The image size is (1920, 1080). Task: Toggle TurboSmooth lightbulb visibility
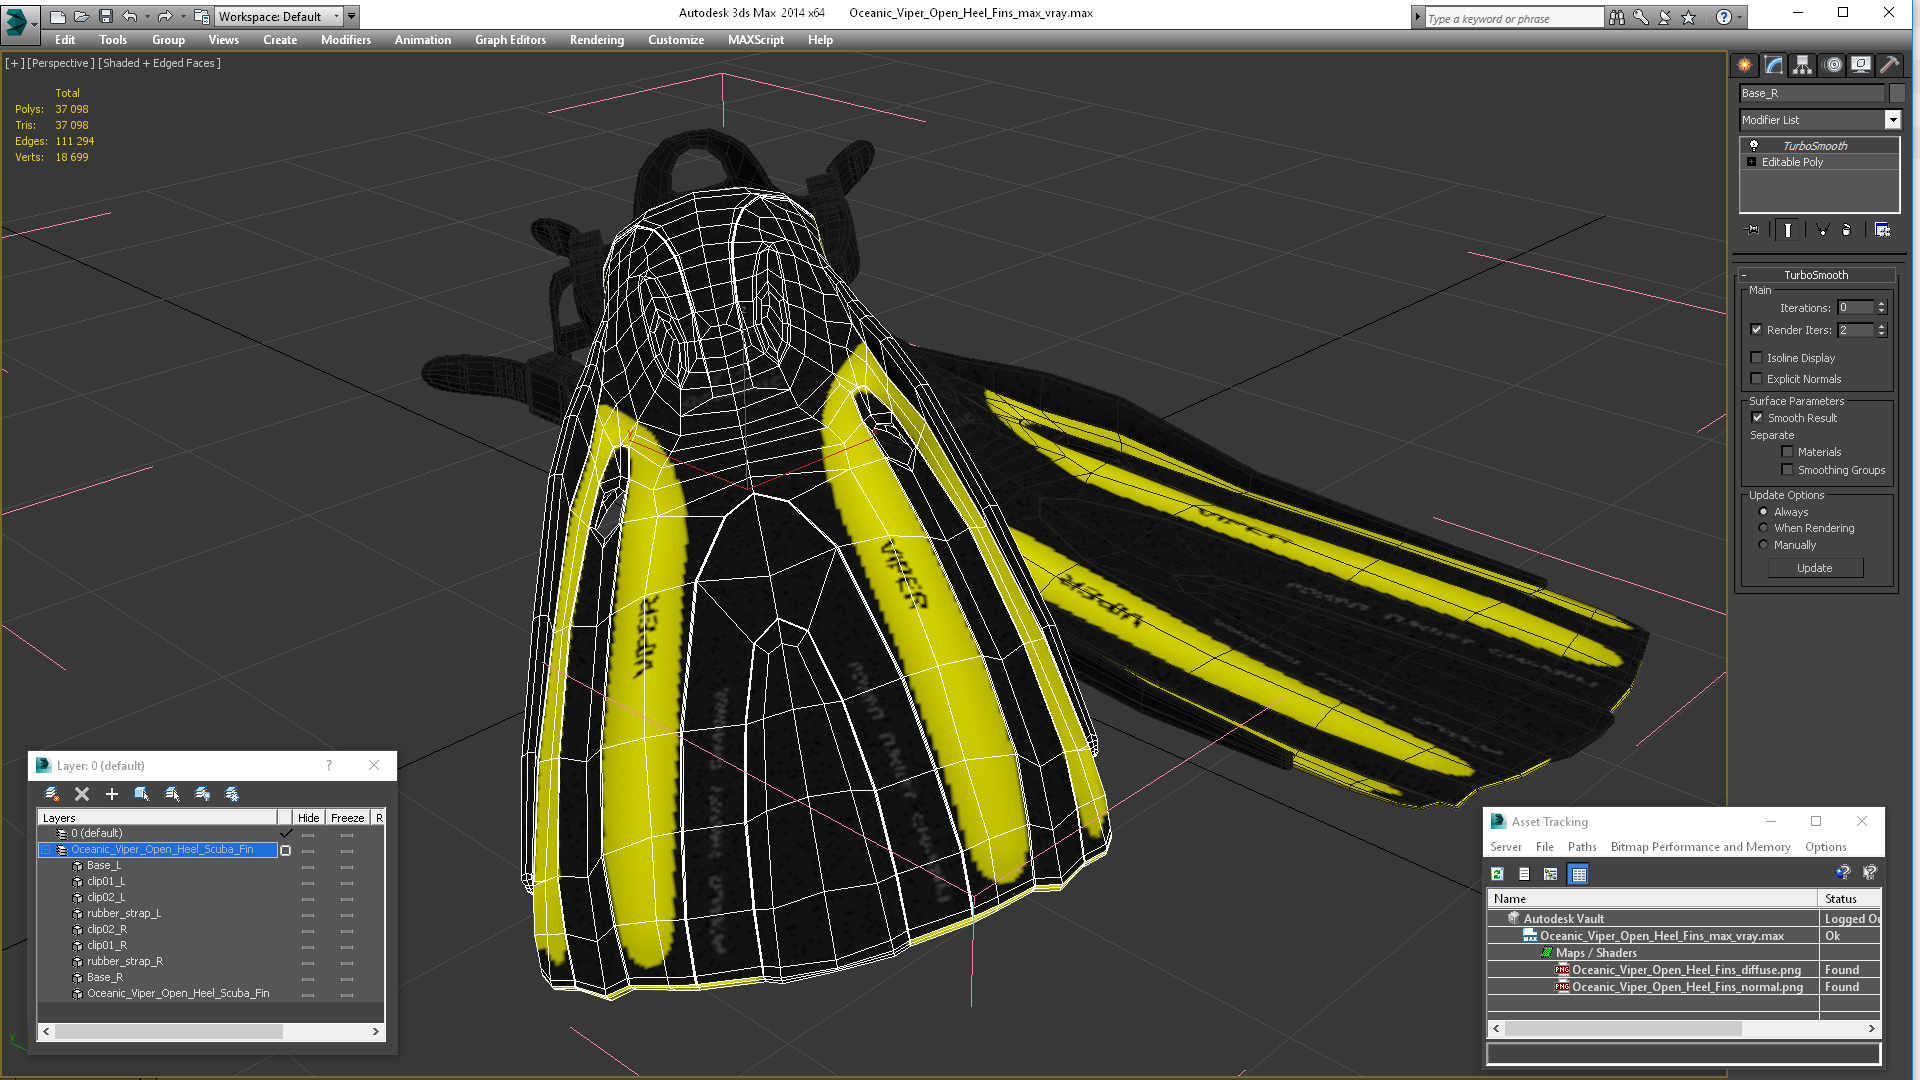1754,146
